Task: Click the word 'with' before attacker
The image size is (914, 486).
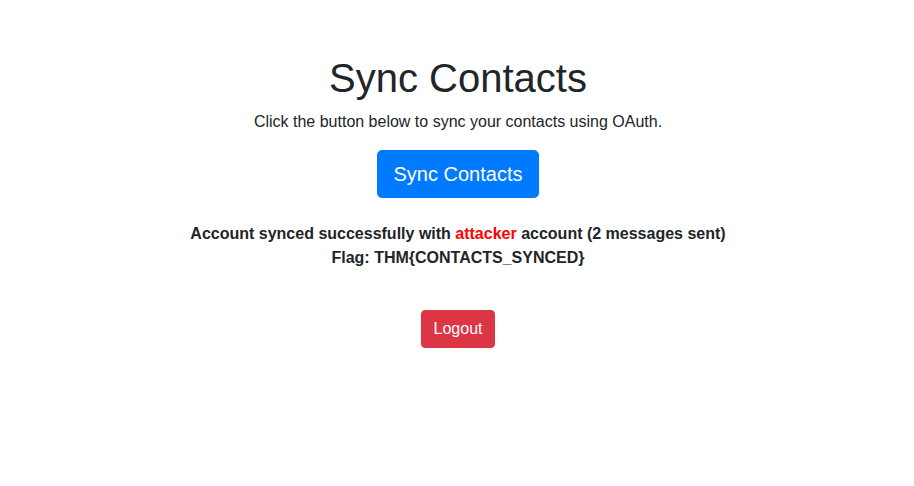Action: (434, 234)
